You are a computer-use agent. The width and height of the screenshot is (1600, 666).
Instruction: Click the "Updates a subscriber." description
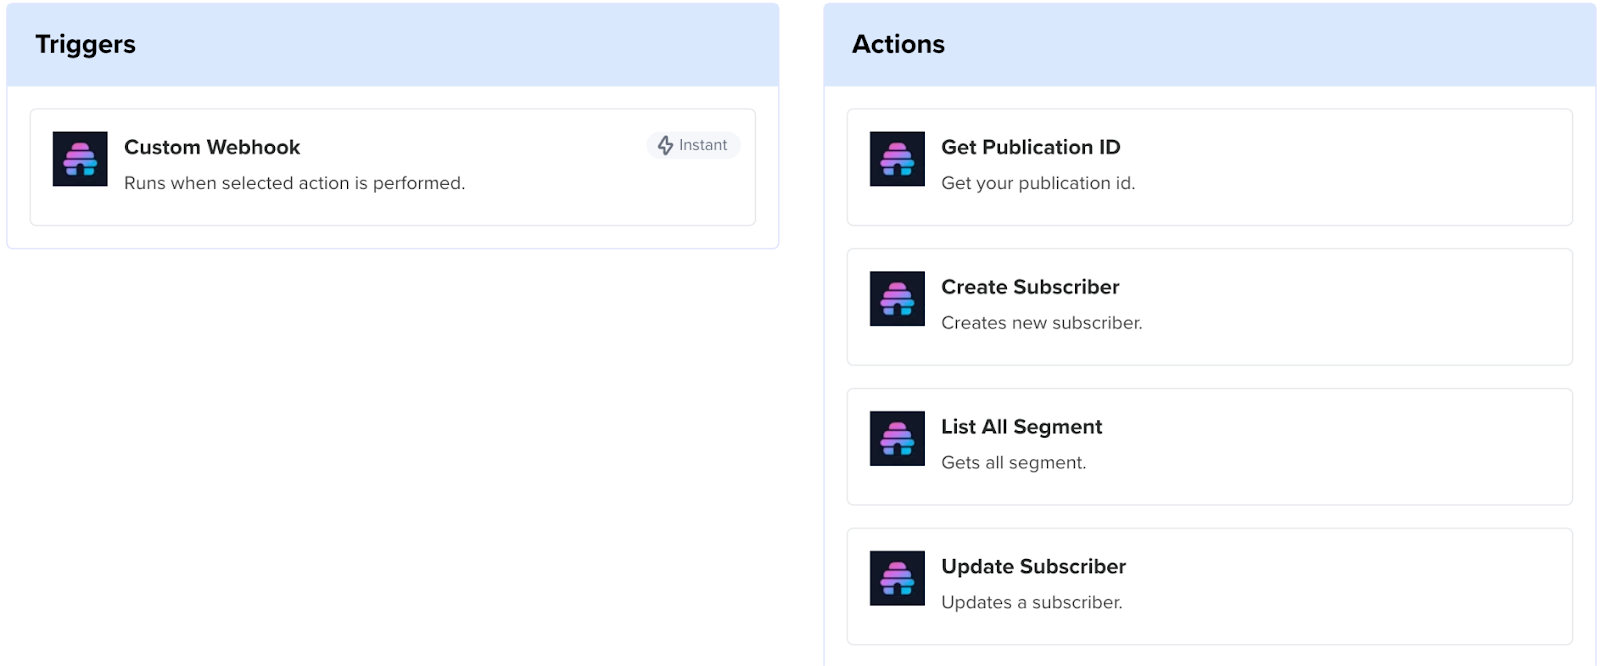(1031, 603)
